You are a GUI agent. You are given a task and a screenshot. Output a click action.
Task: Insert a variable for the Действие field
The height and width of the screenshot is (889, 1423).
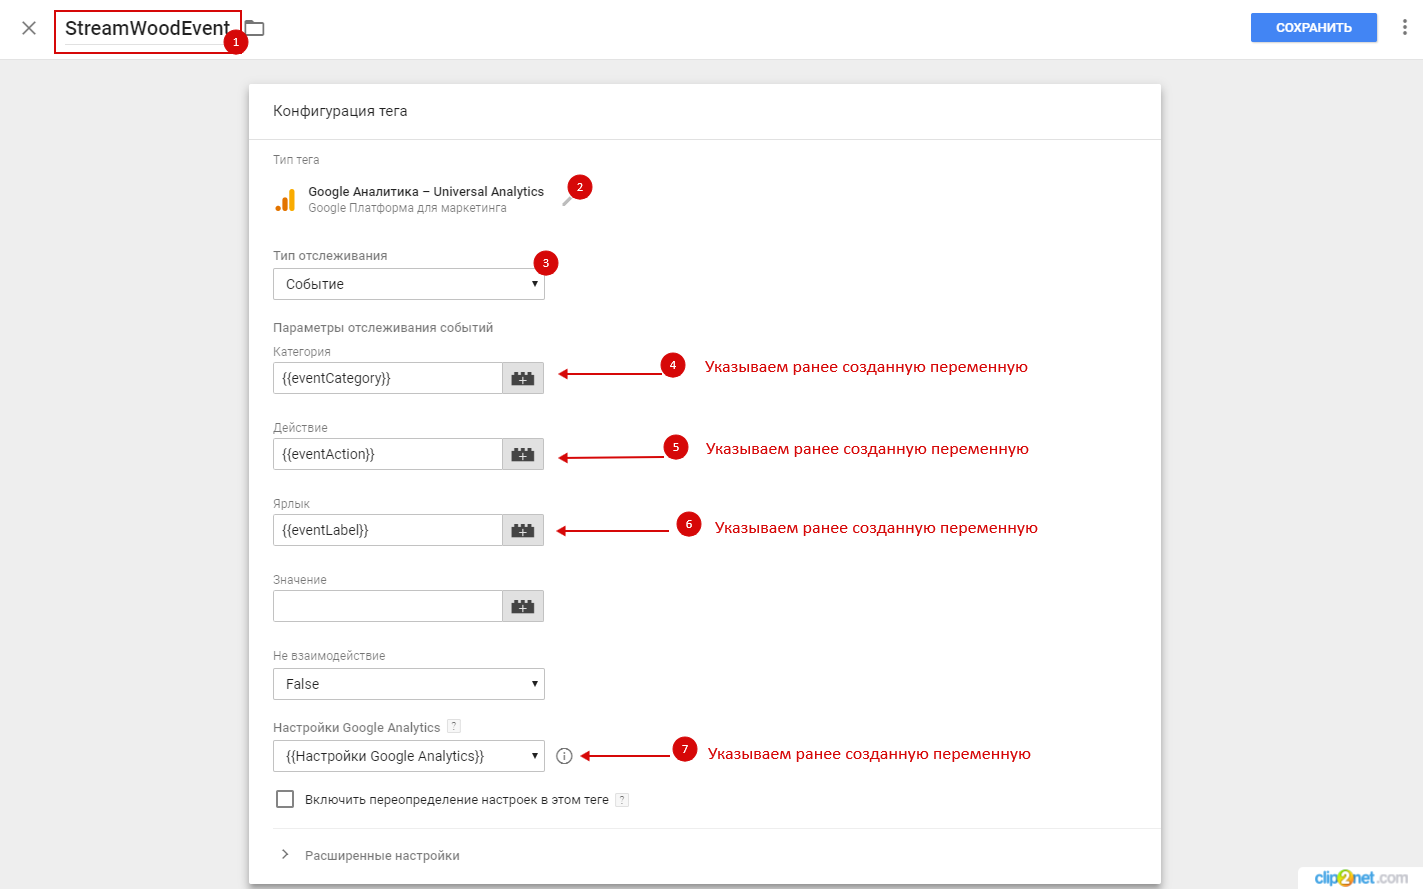(x=523, y=454)
